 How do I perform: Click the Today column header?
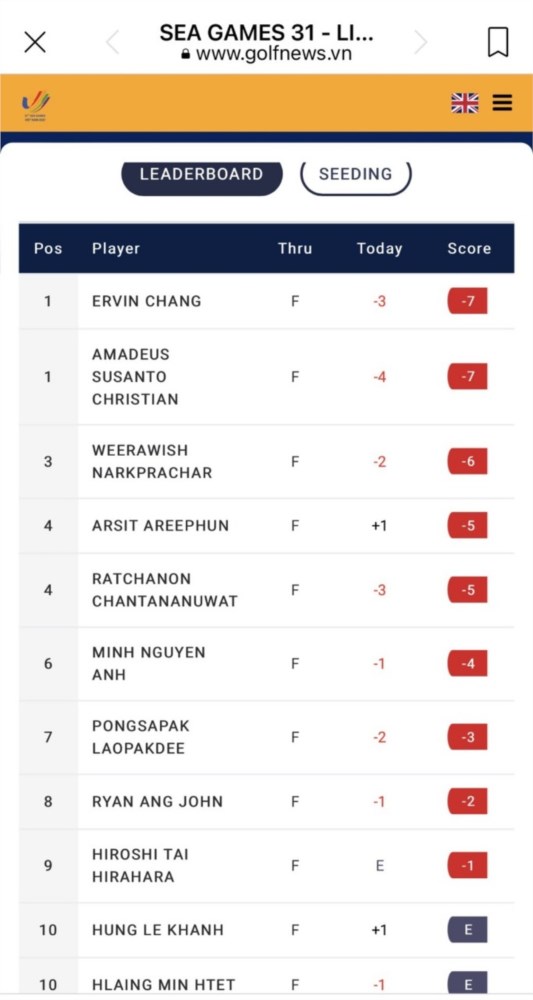(379, 249)
